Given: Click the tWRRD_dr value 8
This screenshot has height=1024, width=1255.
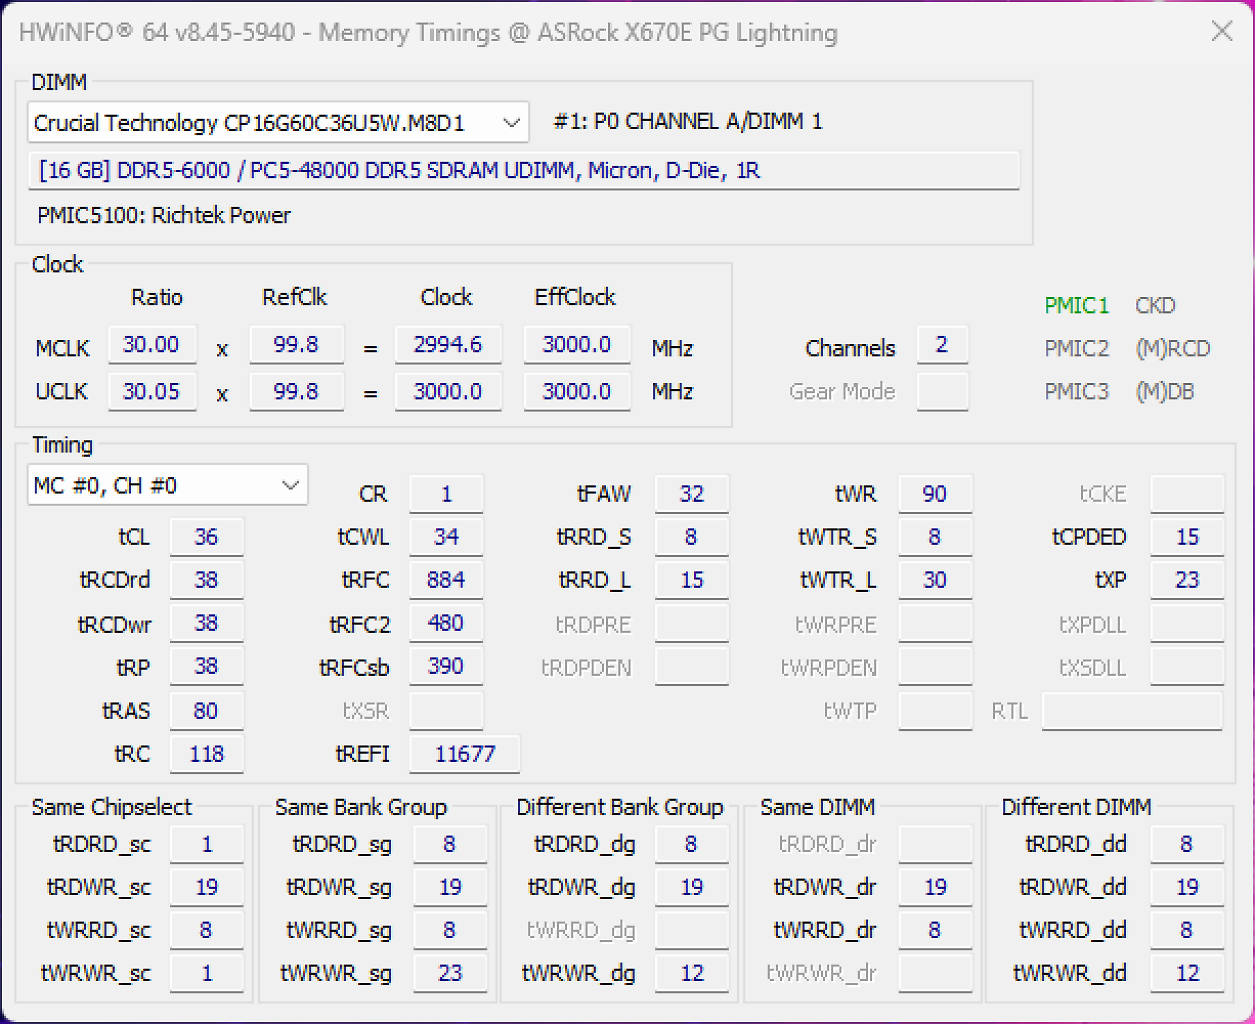Looking at the screenshot, I should [935, 930].
